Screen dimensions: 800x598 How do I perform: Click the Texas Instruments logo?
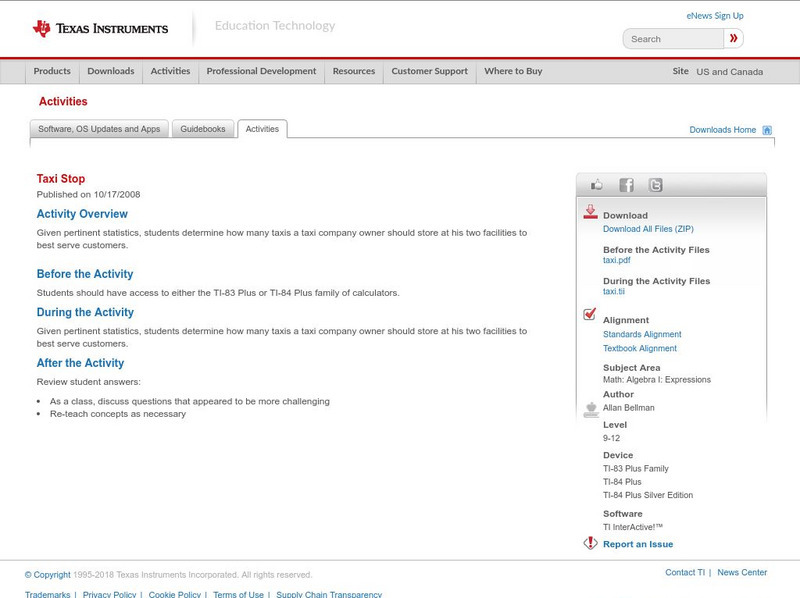[100, 28]
